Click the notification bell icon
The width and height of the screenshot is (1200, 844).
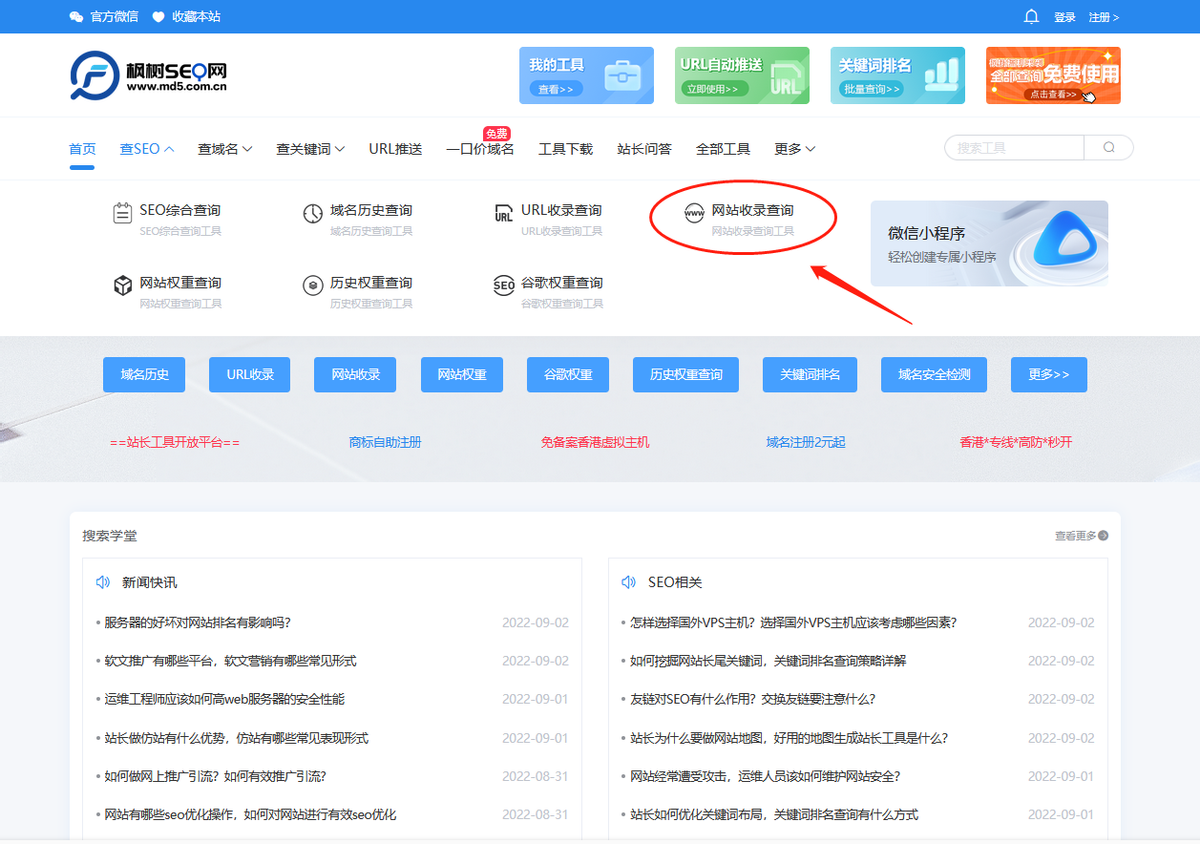tap(1032, 17)
